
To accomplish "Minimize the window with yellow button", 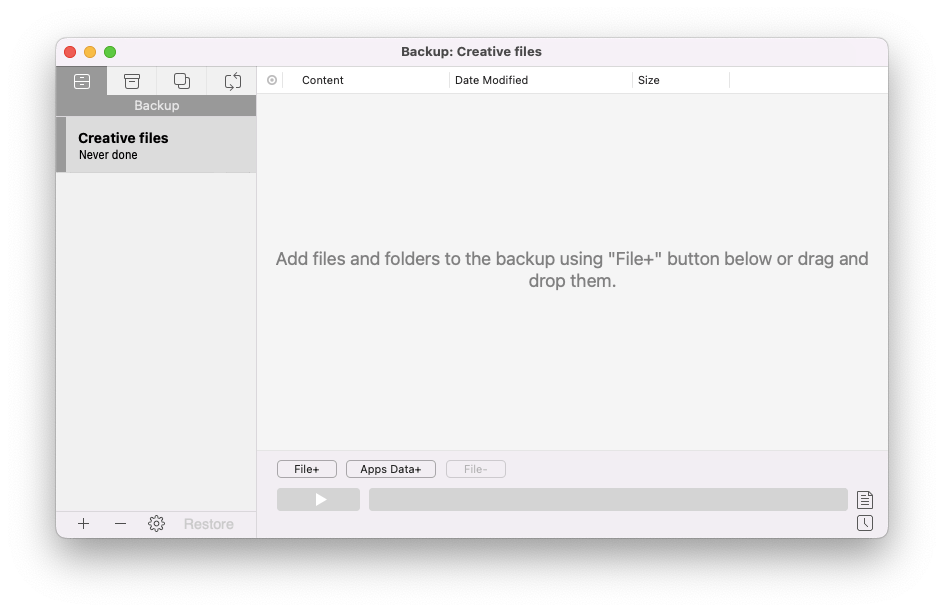I will tap(90, 52).
